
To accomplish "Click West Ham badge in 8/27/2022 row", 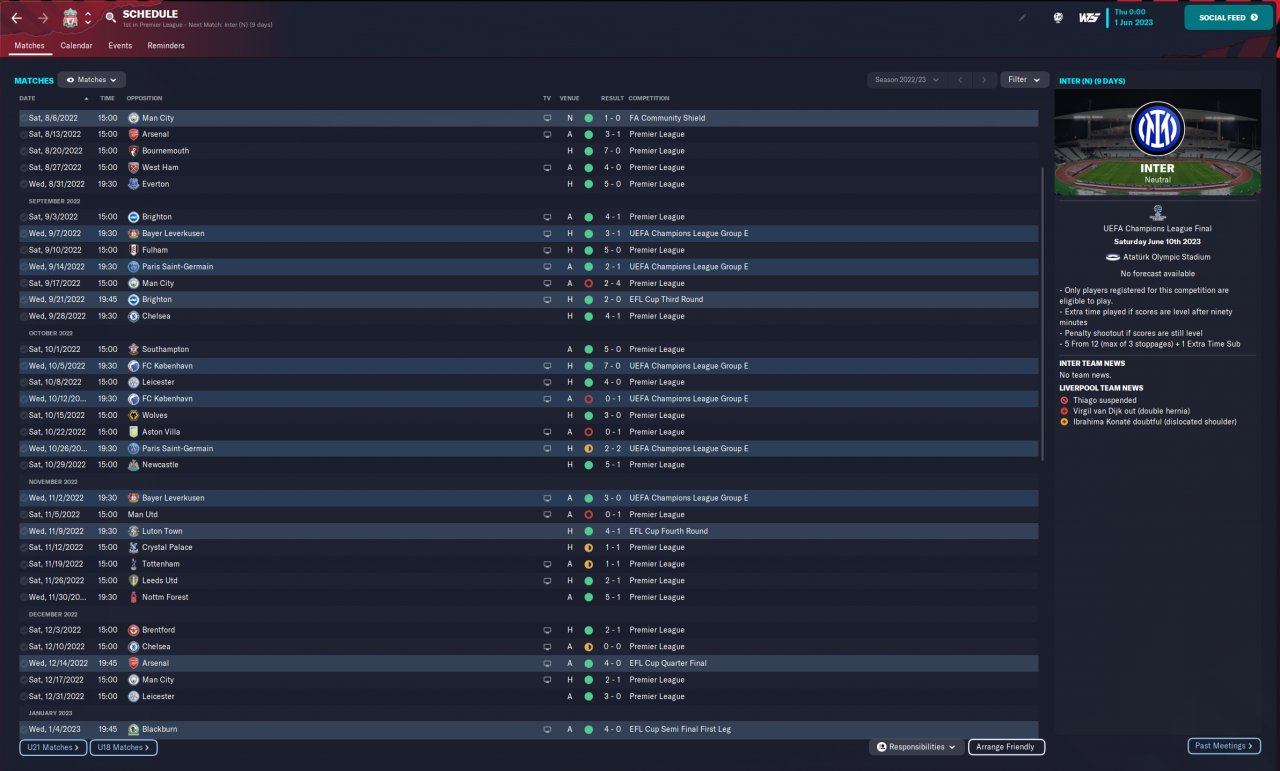I will [133, 167].
